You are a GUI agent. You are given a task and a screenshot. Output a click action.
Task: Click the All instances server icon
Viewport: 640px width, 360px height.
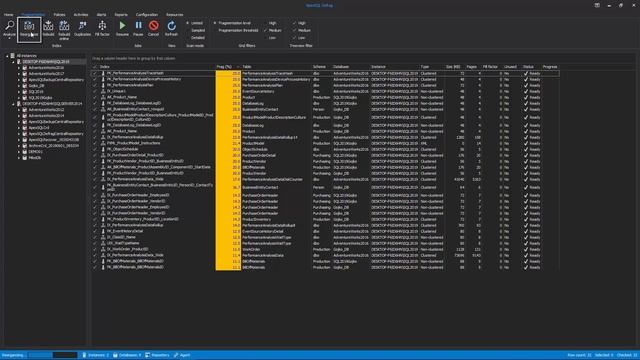tap(13, 56)
